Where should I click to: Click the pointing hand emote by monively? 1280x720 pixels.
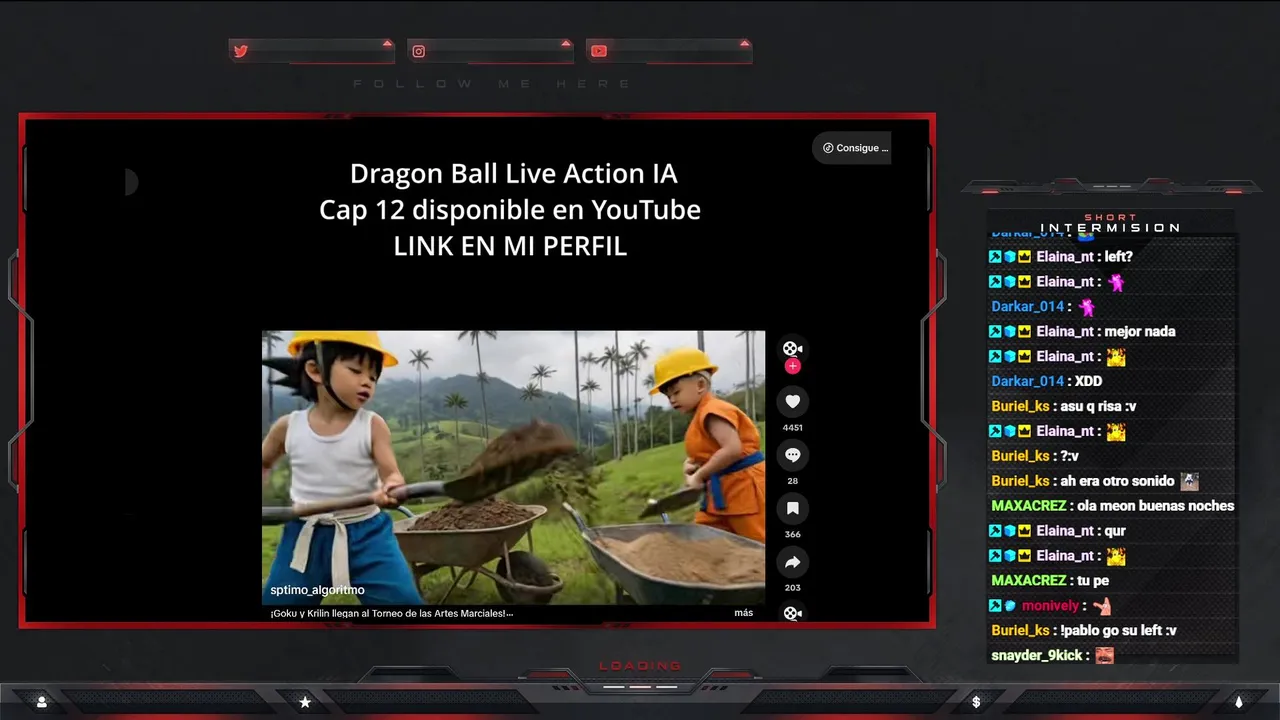pos(1102,606)
